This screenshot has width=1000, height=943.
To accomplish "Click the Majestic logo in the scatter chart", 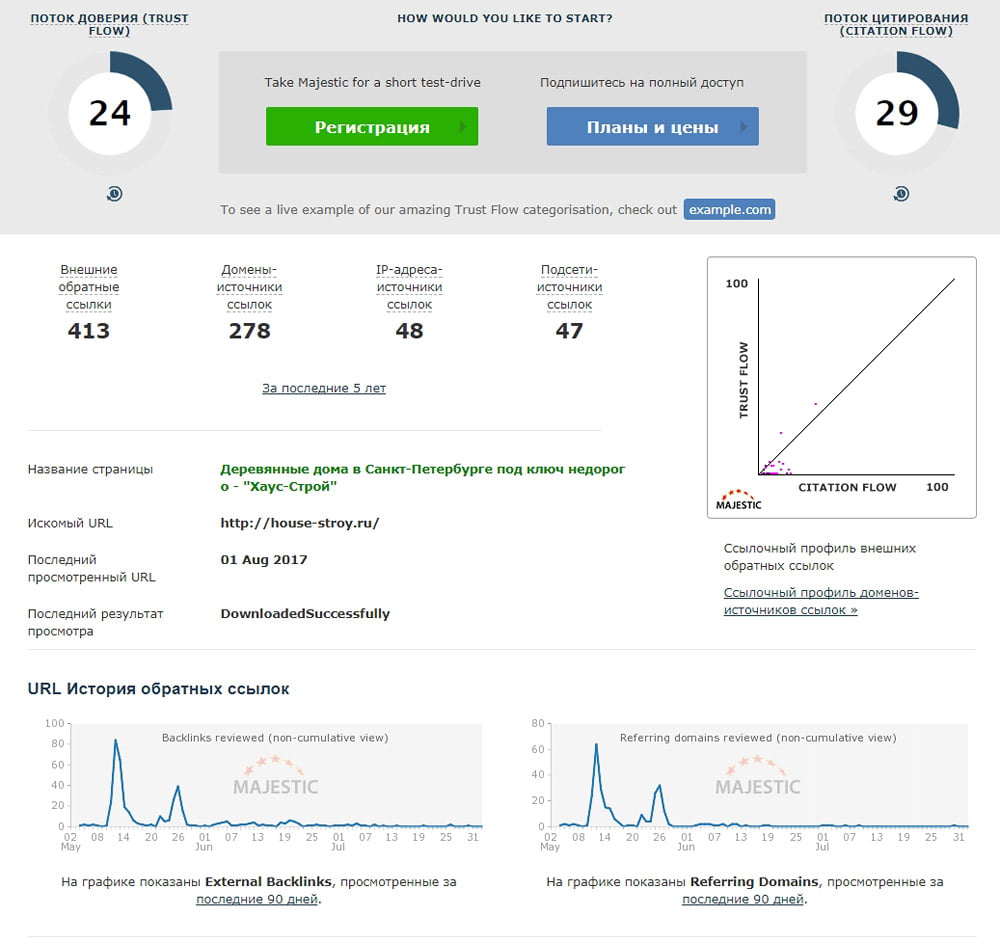I will [x=739, y=500].
